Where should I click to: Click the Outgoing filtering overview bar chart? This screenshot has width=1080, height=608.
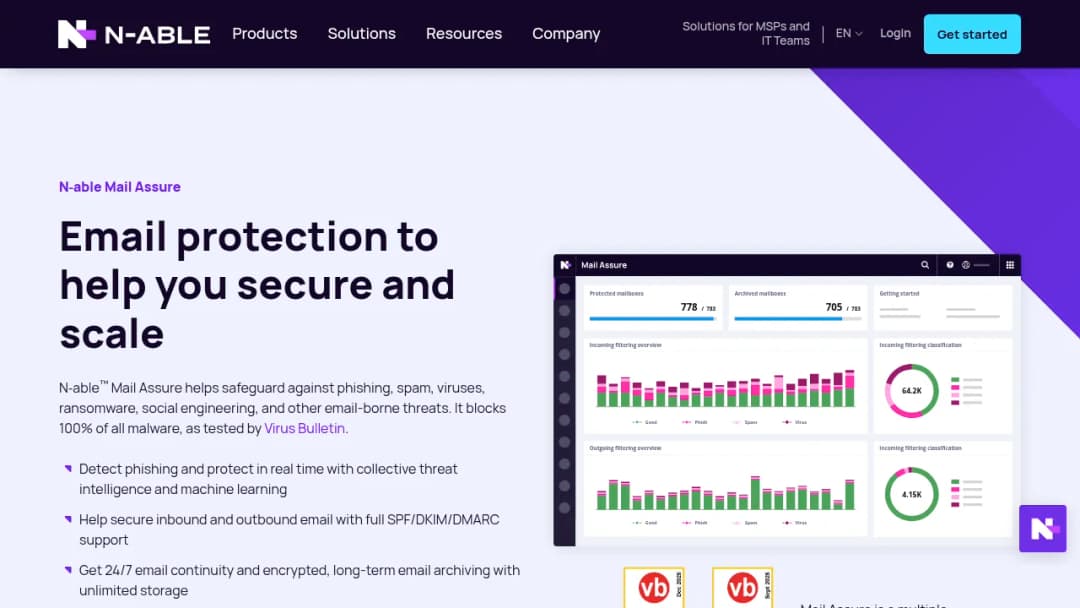click(x=725, y=492)
